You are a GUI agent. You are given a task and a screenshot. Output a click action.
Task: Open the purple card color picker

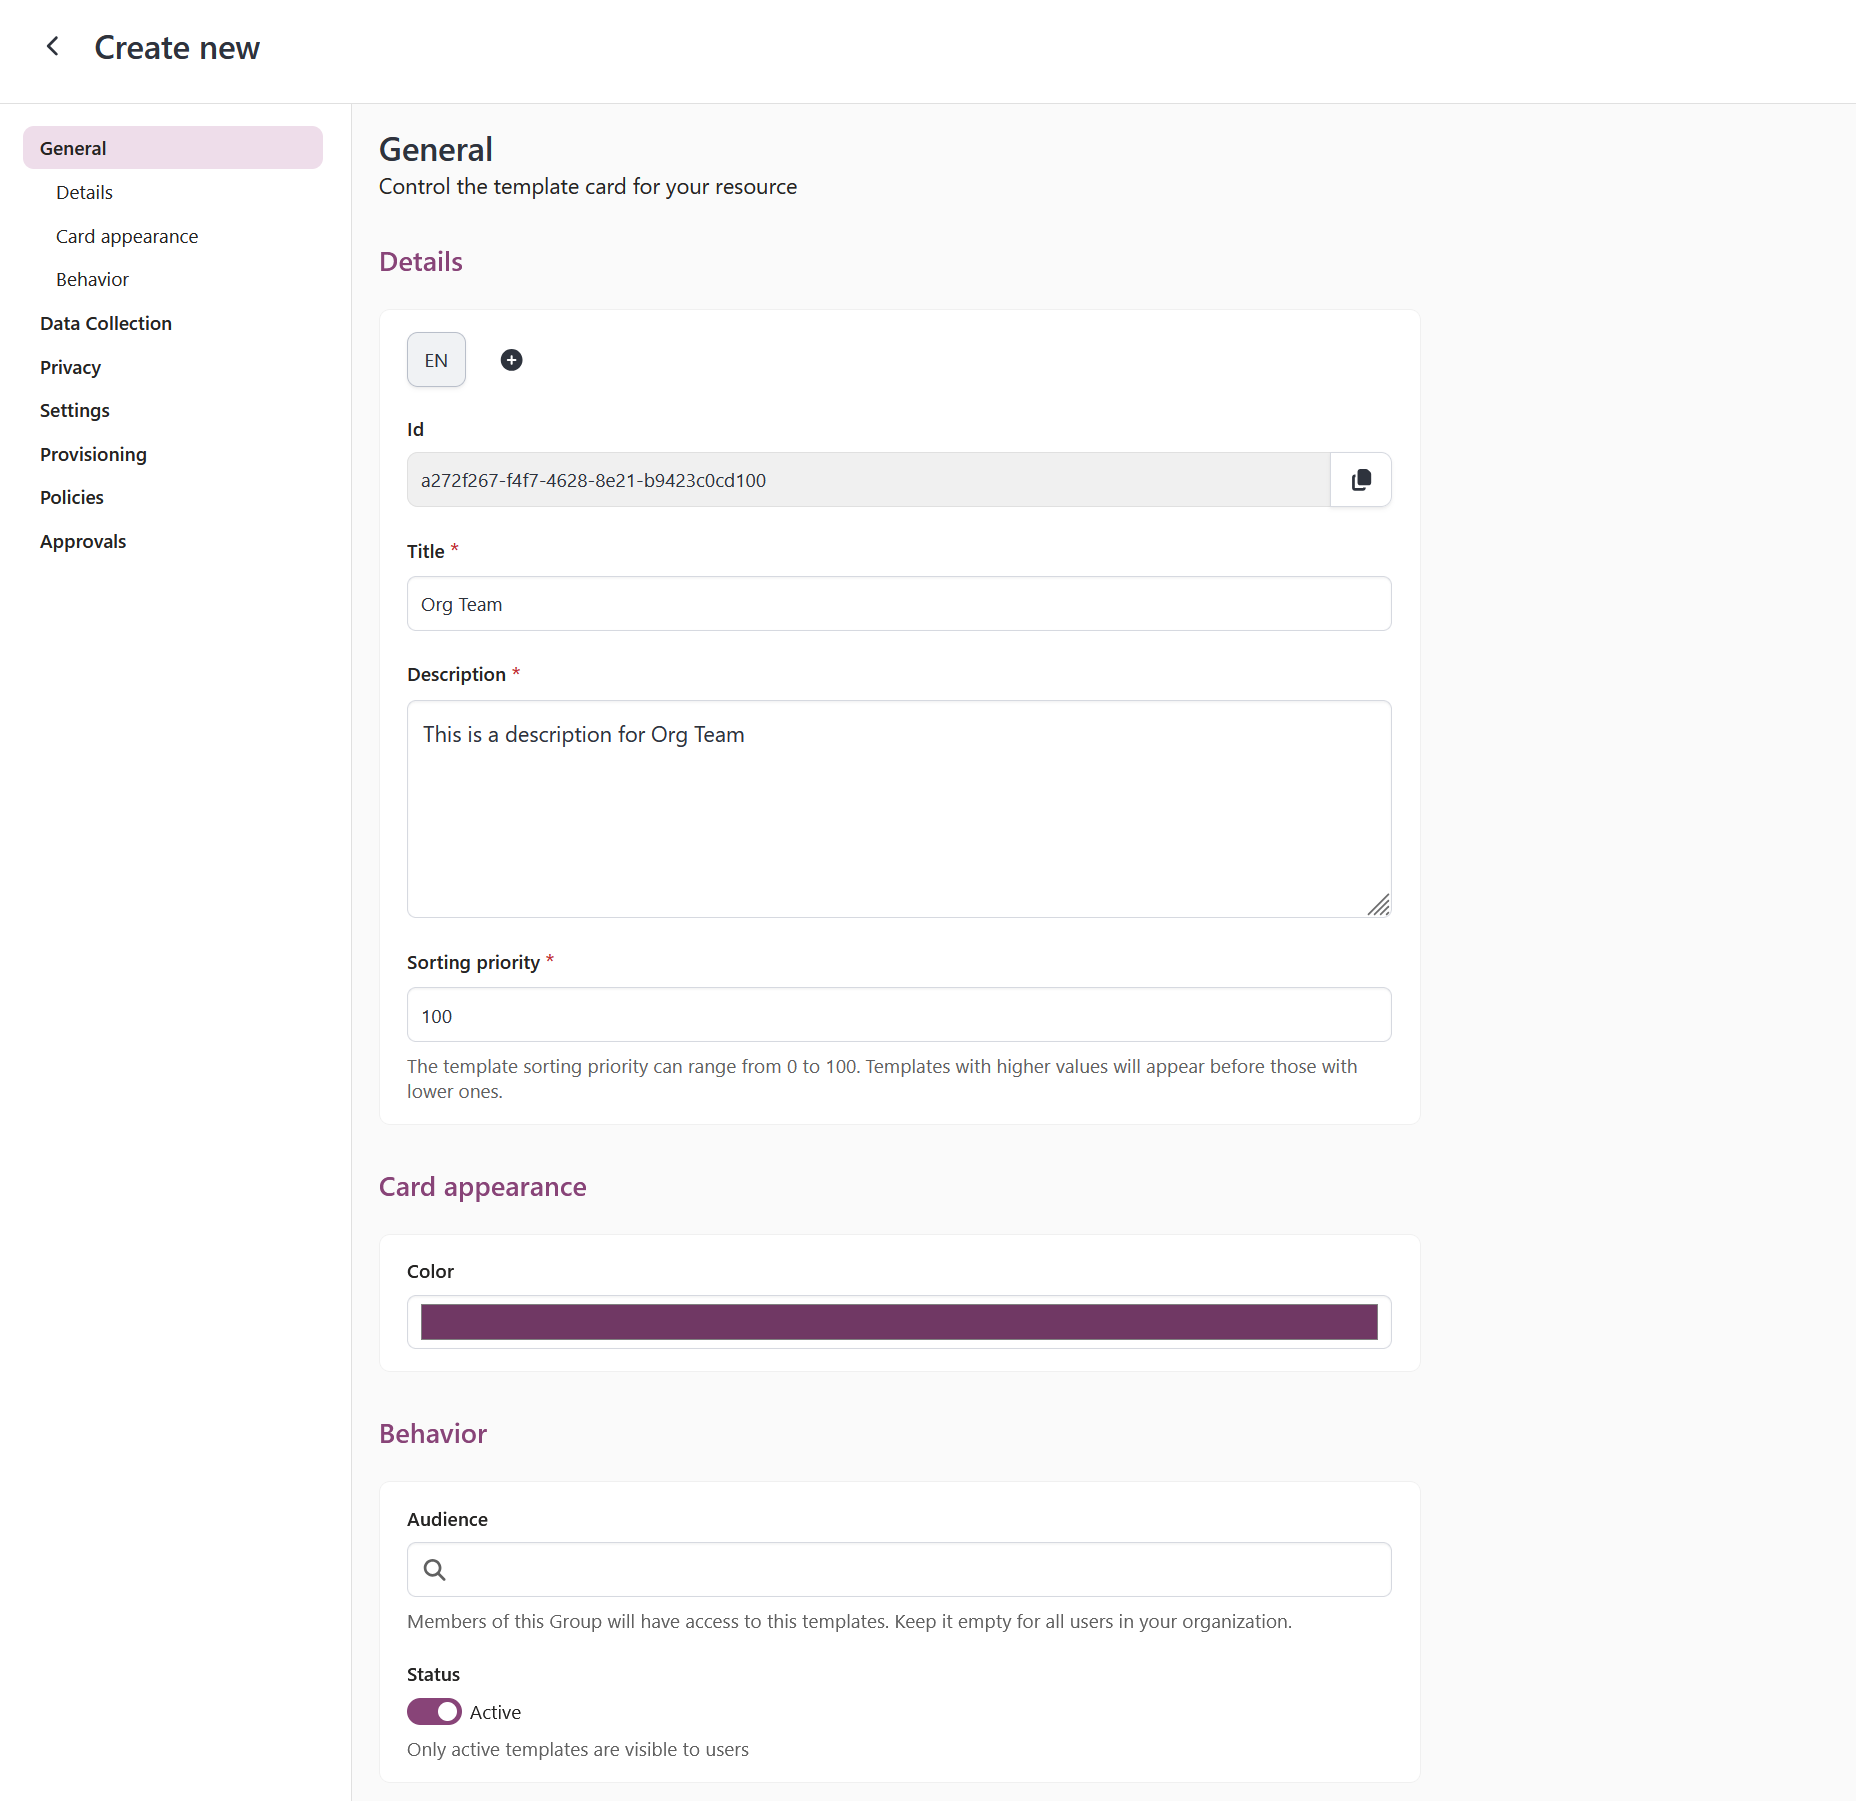pos(898,1322)
